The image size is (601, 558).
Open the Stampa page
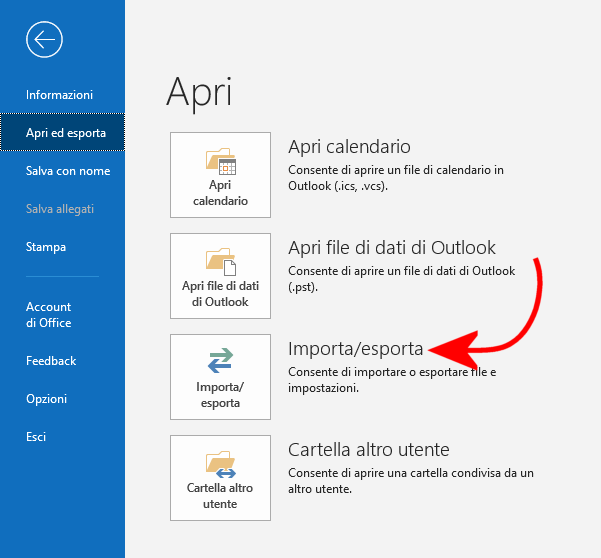(46, 246)
